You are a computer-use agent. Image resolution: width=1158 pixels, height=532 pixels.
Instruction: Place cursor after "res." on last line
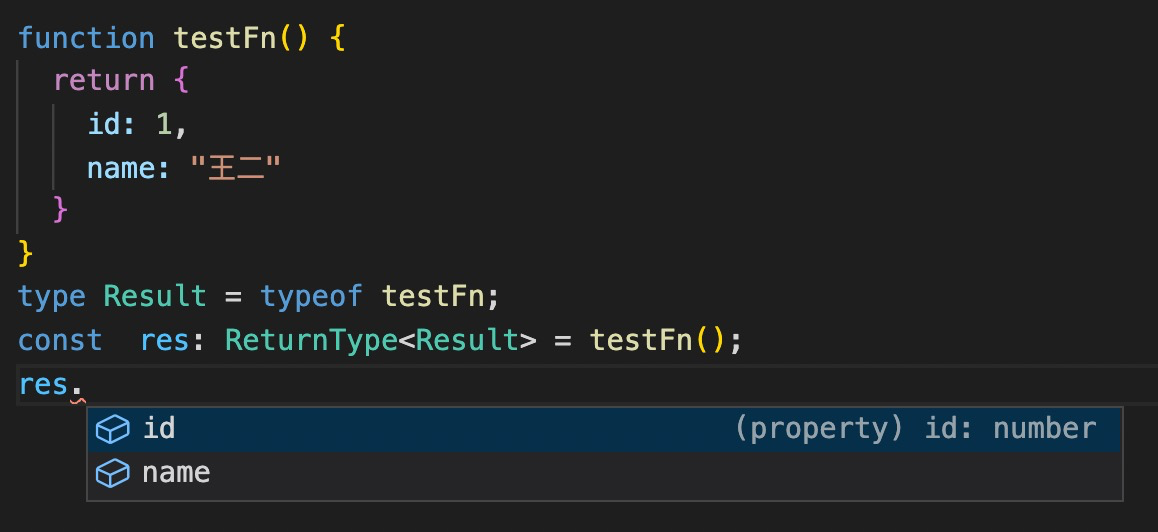click(85, 384)
